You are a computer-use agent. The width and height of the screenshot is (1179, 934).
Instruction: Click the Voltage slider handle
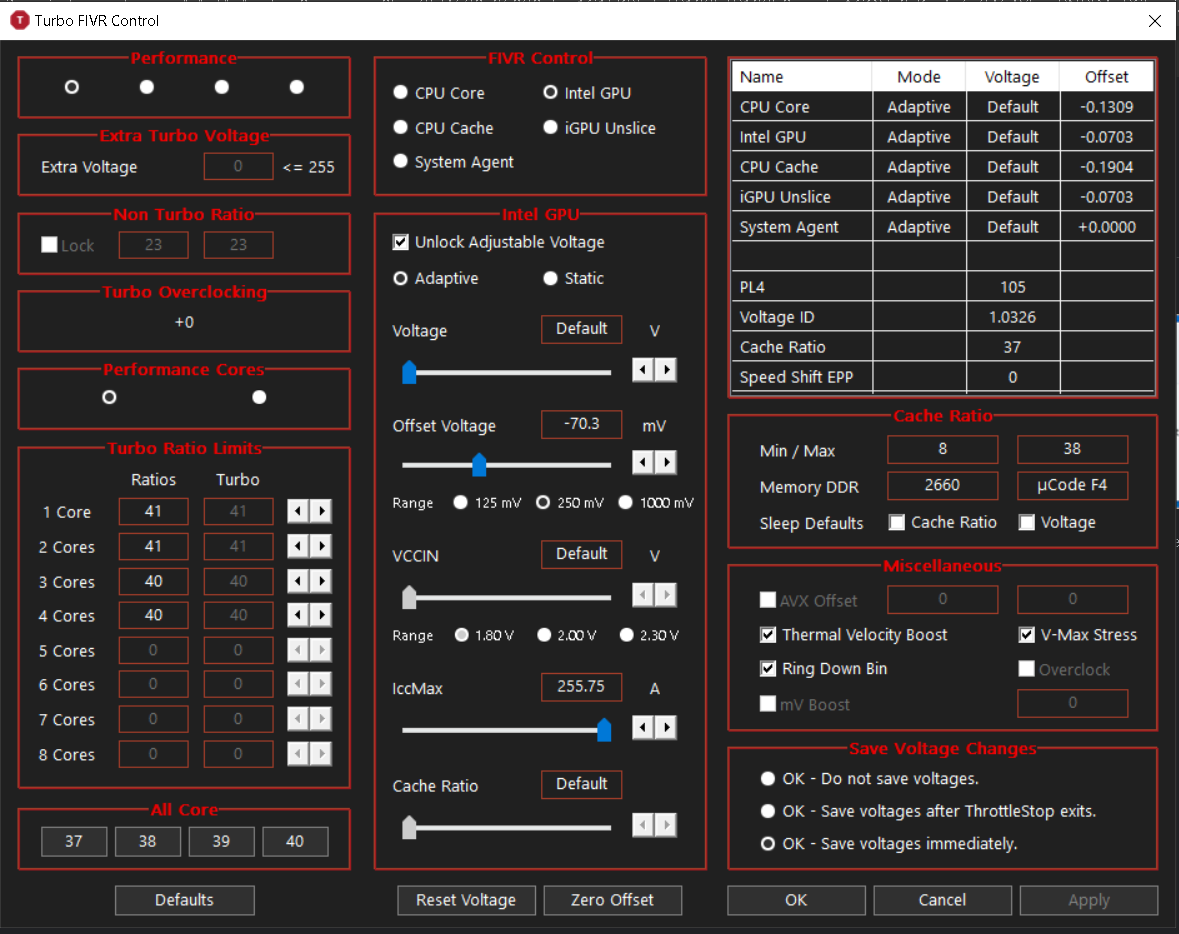409,372
